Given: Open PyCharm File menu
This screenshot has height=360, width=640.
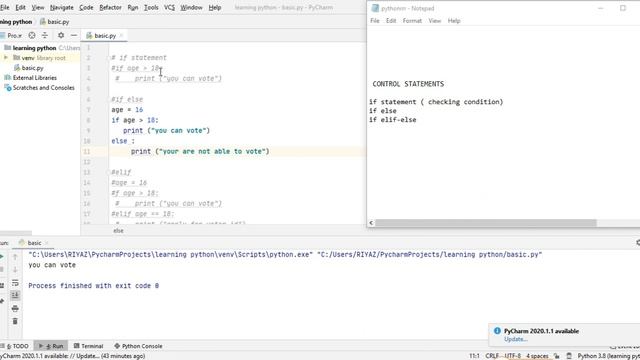Looking at the screenshot, I should click(4, 7).
